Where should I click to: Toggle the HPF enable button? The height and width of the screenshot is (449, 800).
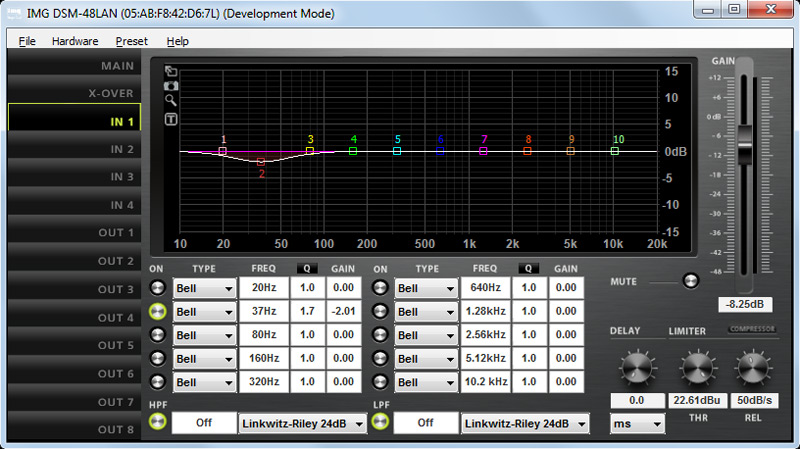[158, 422]
